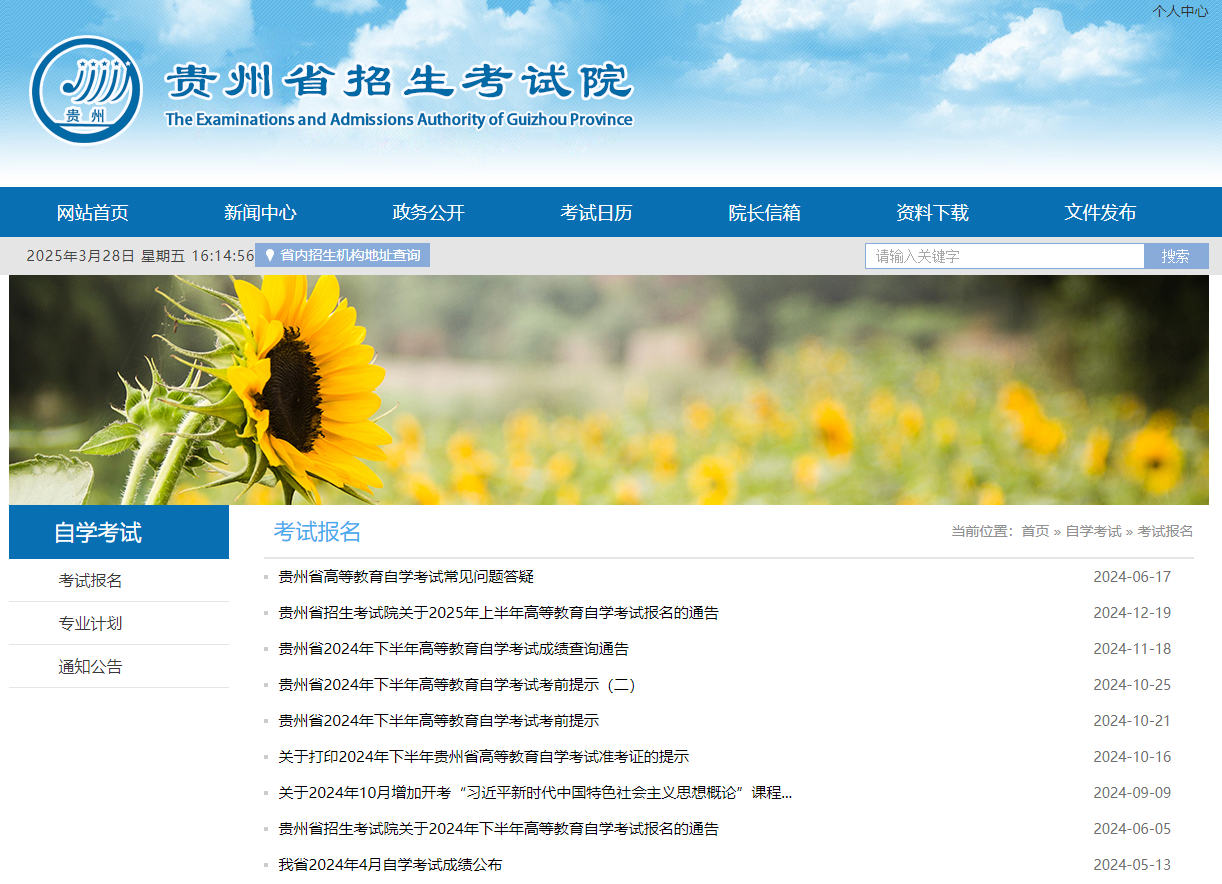
Task: Open the 资料下载 navigation item
Action: pyautogui.click(x=932, y=211)
